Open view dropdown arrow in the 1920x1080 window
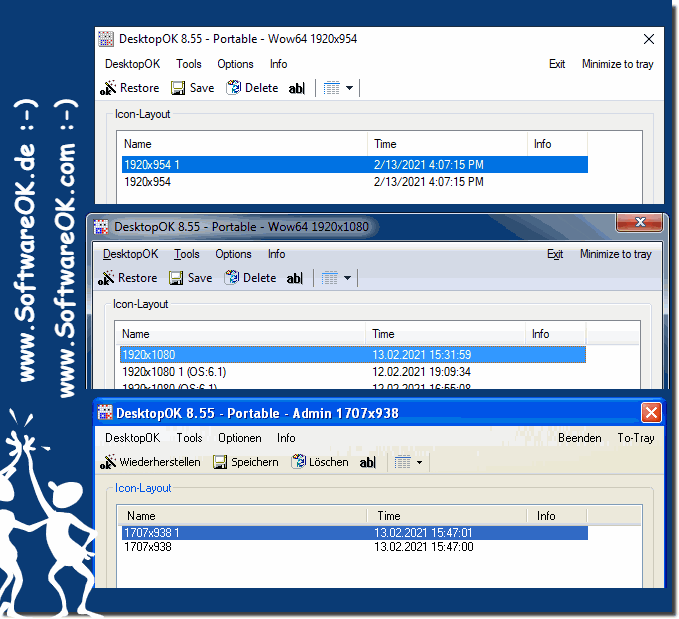The width and height of the screenshot is (679, 619). [x=348, y=279]
